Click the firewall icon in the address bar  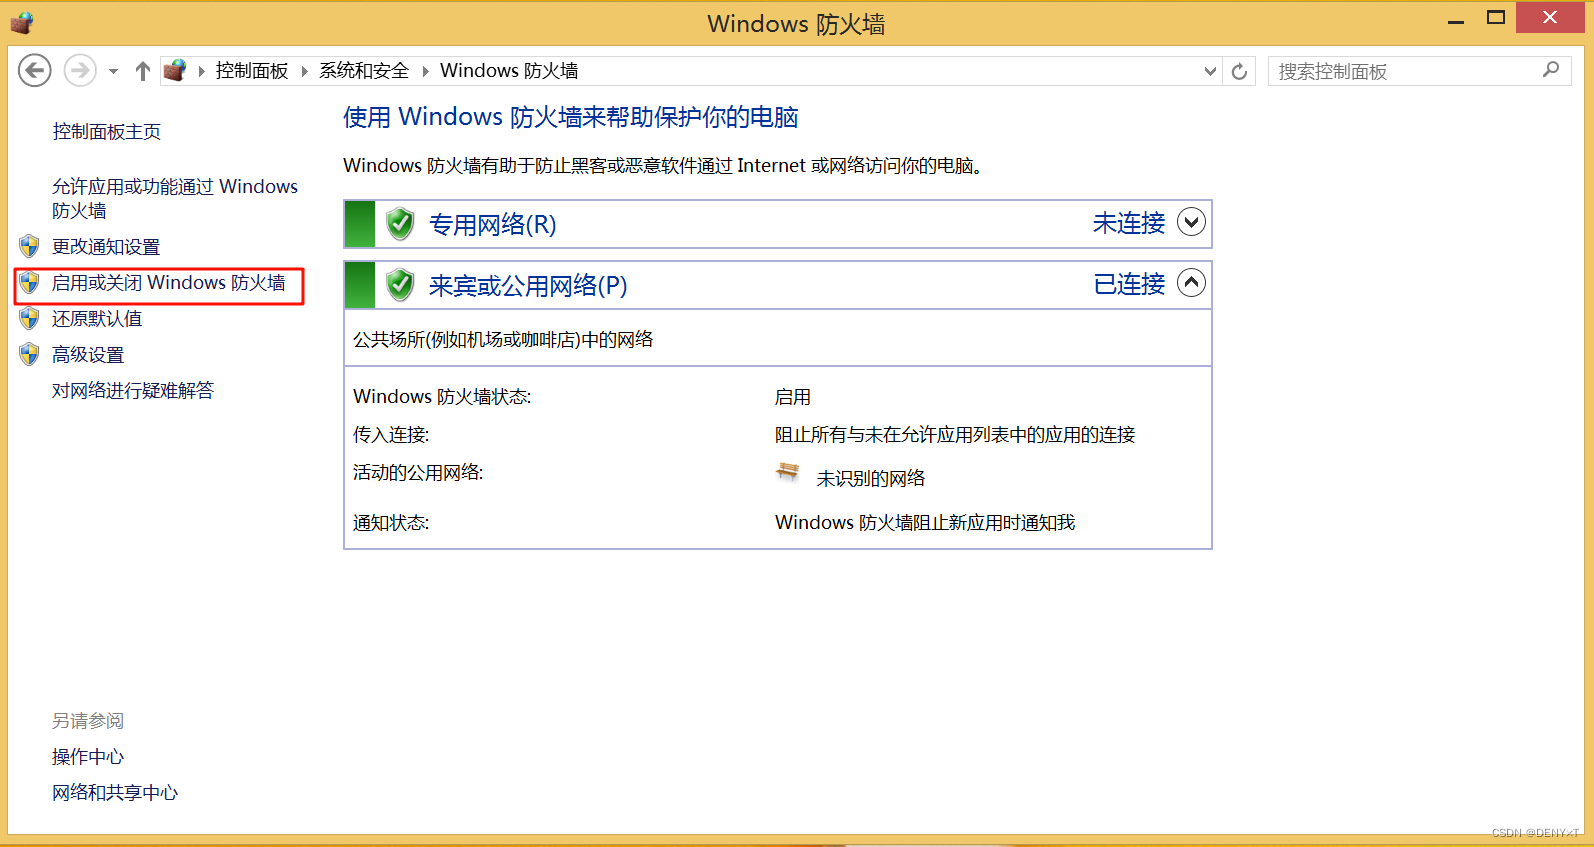click(175, 70)
